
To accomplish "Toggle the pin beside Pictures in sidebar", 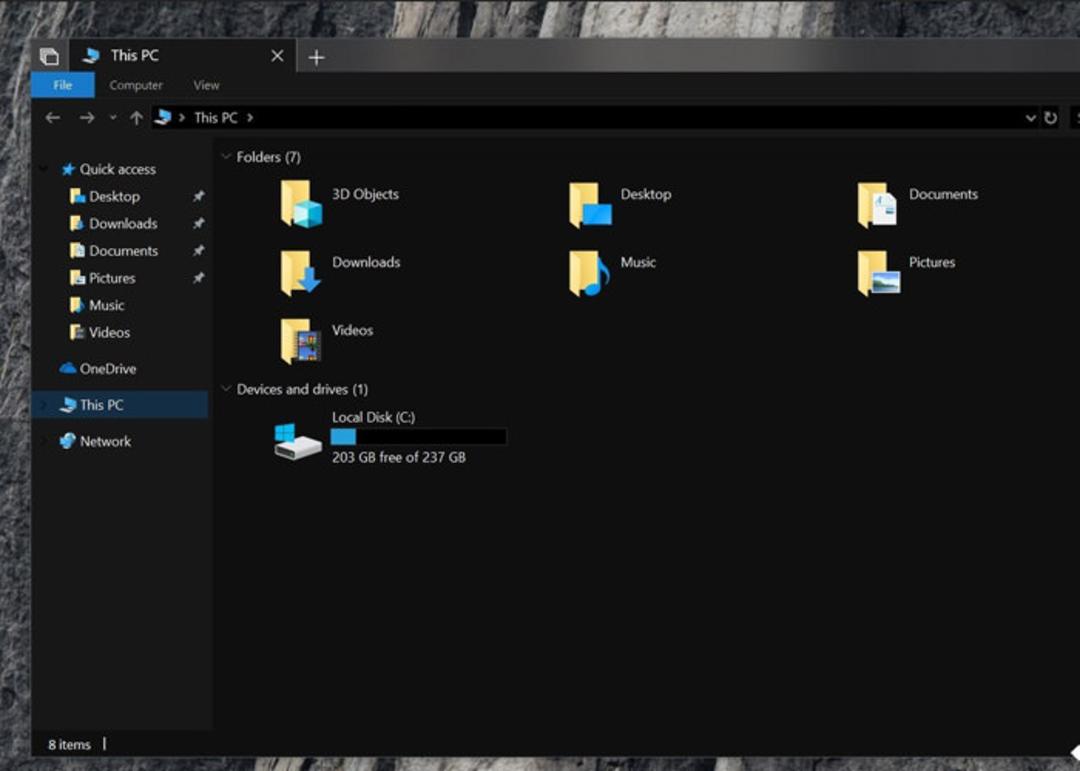I will click(x=198, y=278).
